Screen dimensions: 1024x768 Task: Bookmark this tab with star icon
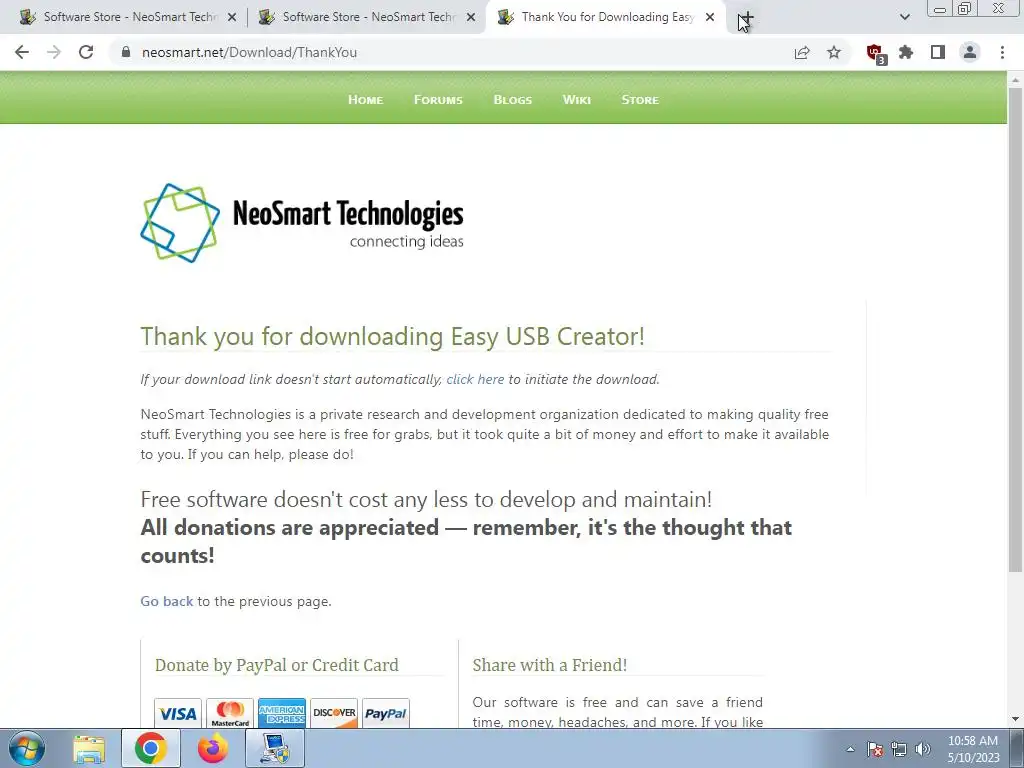point(834,52)
